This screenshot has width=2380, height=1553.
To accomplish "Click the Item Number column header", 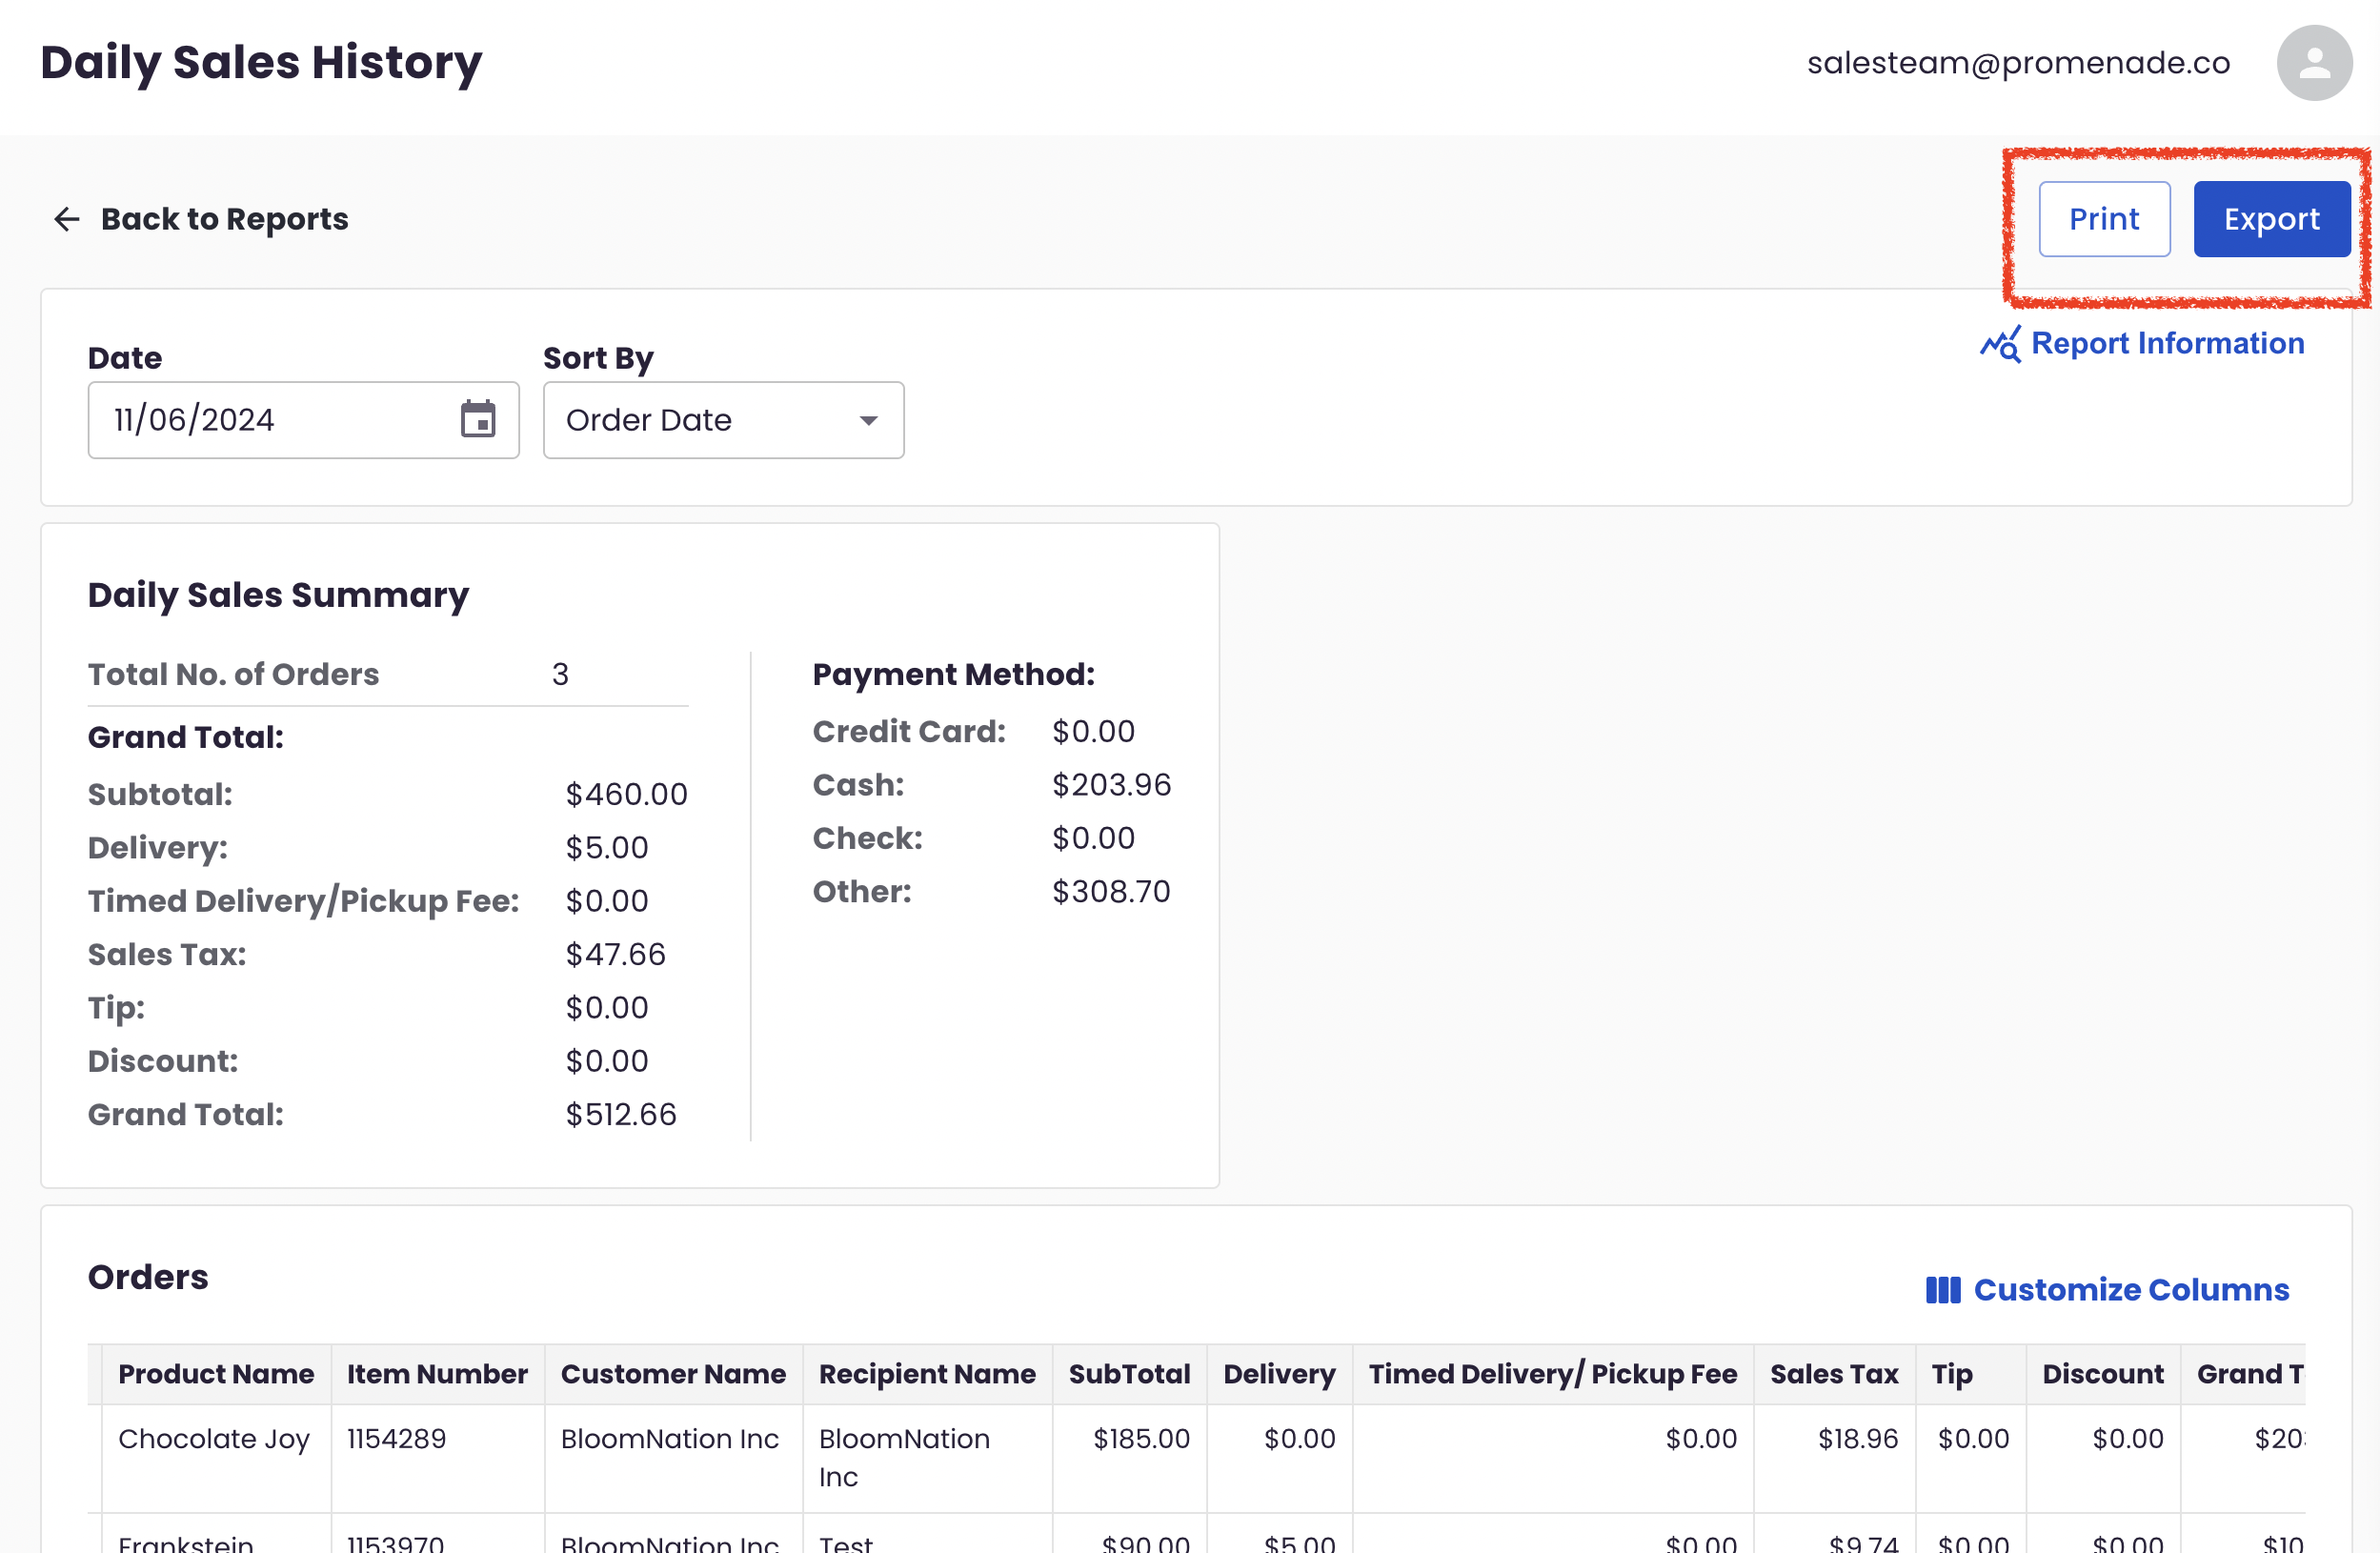I will 437,1374.
